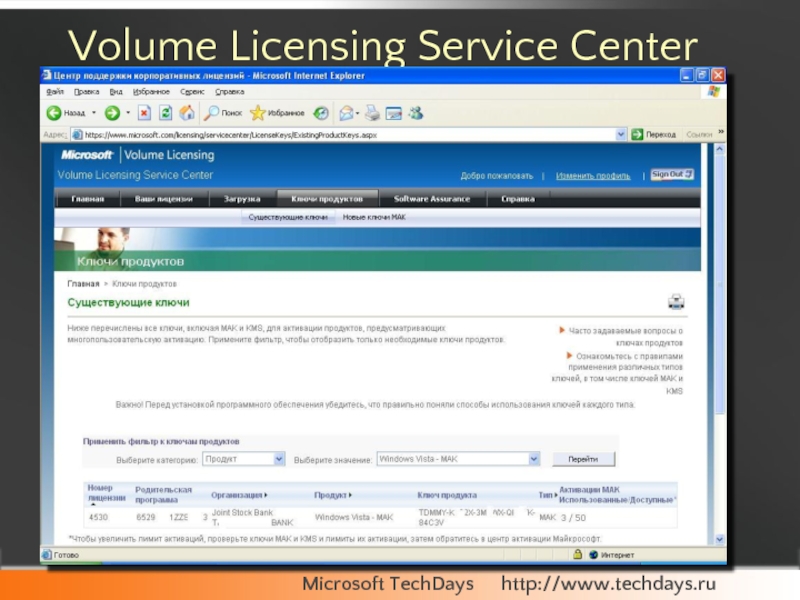Click the Microsoft Volume Licensing logo
This screenshot has height=600, width=800.
[x=138, y=155]
